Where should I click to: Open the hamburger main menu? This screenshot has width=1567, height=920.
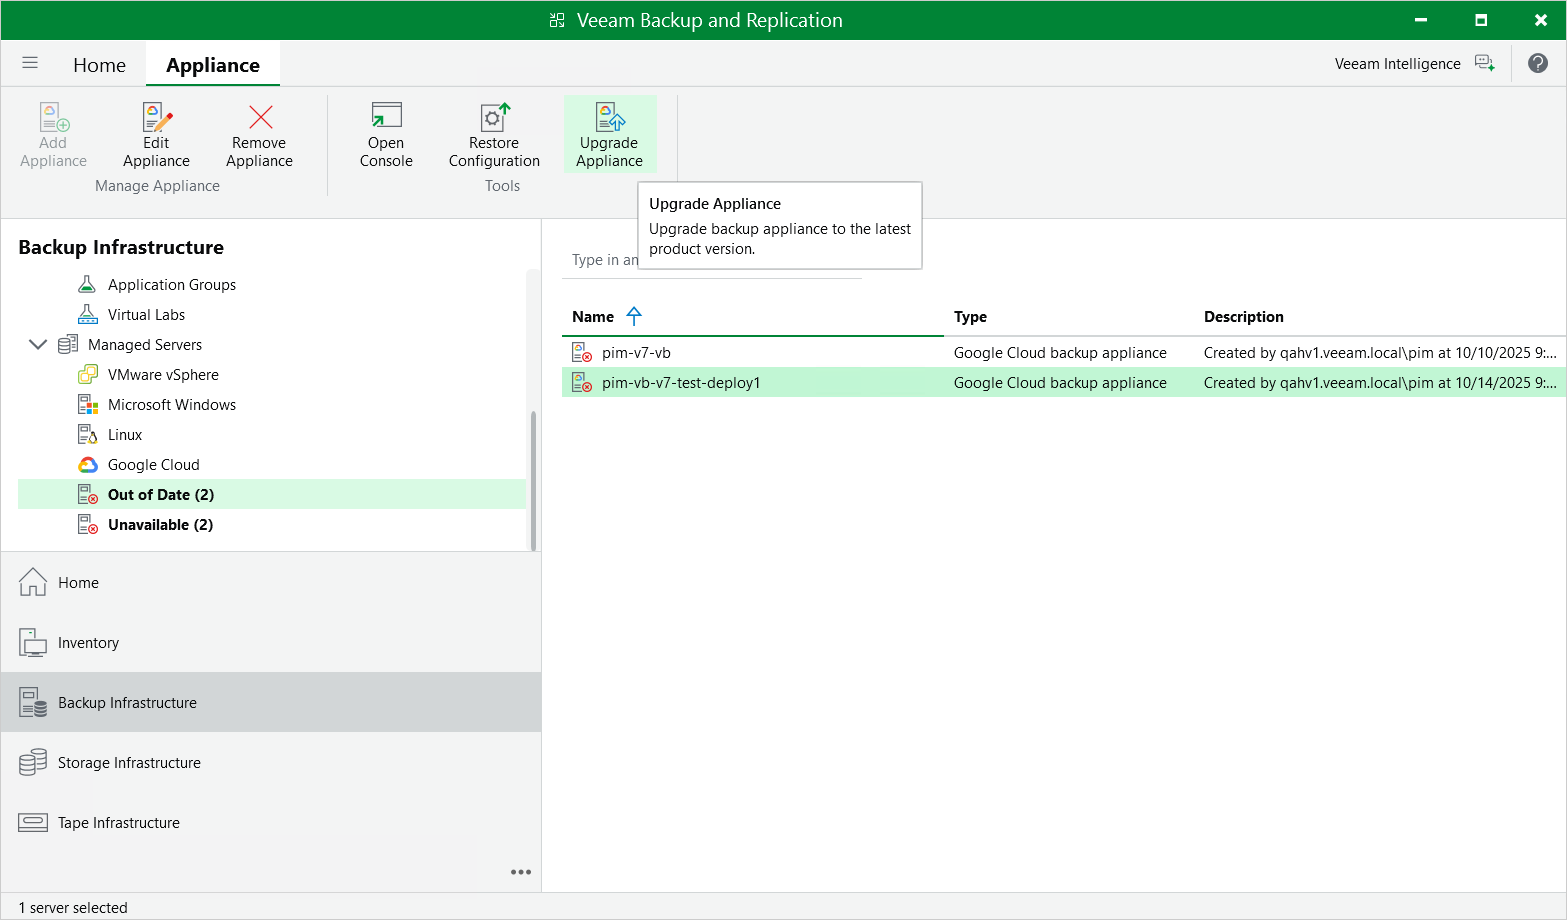tap(30, 63)
